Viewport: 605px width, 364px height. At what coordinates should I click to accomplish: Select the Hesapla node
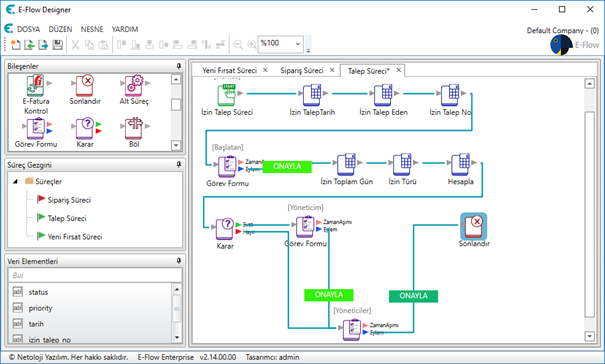[460, 164]
